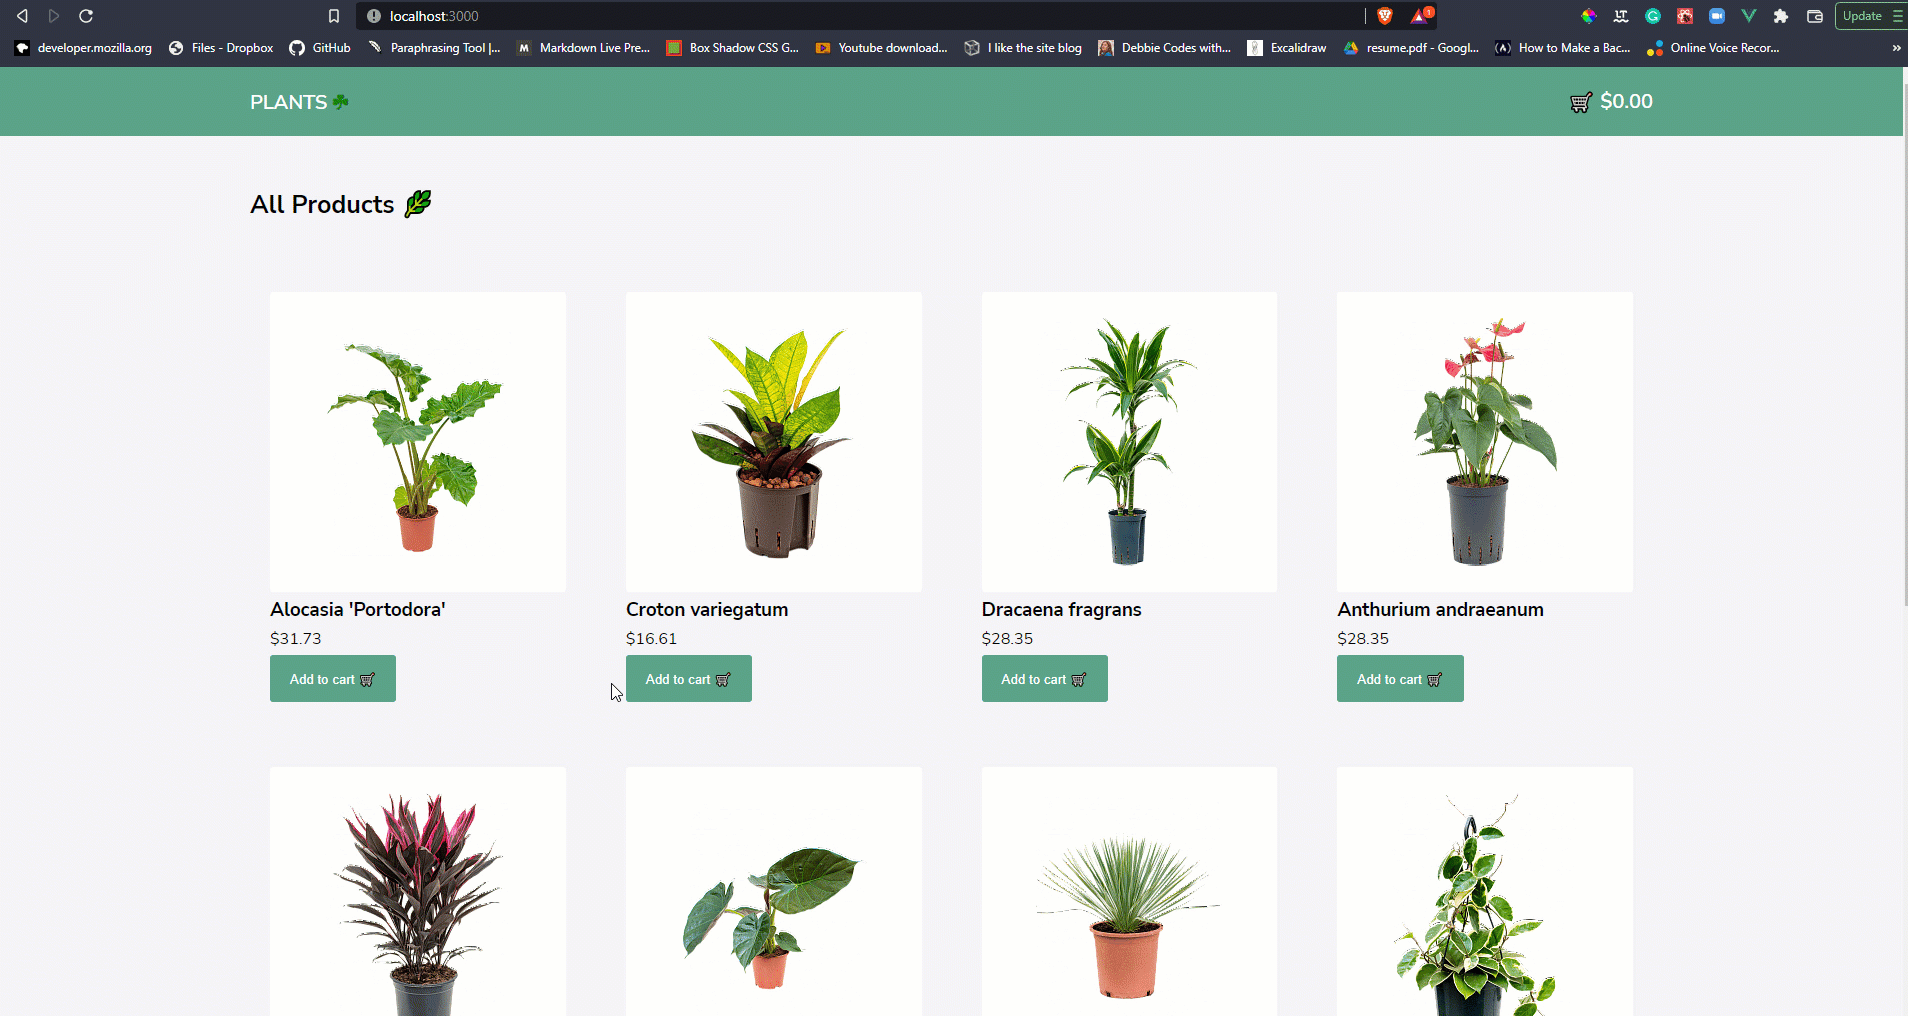Open the Online Voice Recorder bookmark
1908x1016 pixels.
tap(1713, 48)
